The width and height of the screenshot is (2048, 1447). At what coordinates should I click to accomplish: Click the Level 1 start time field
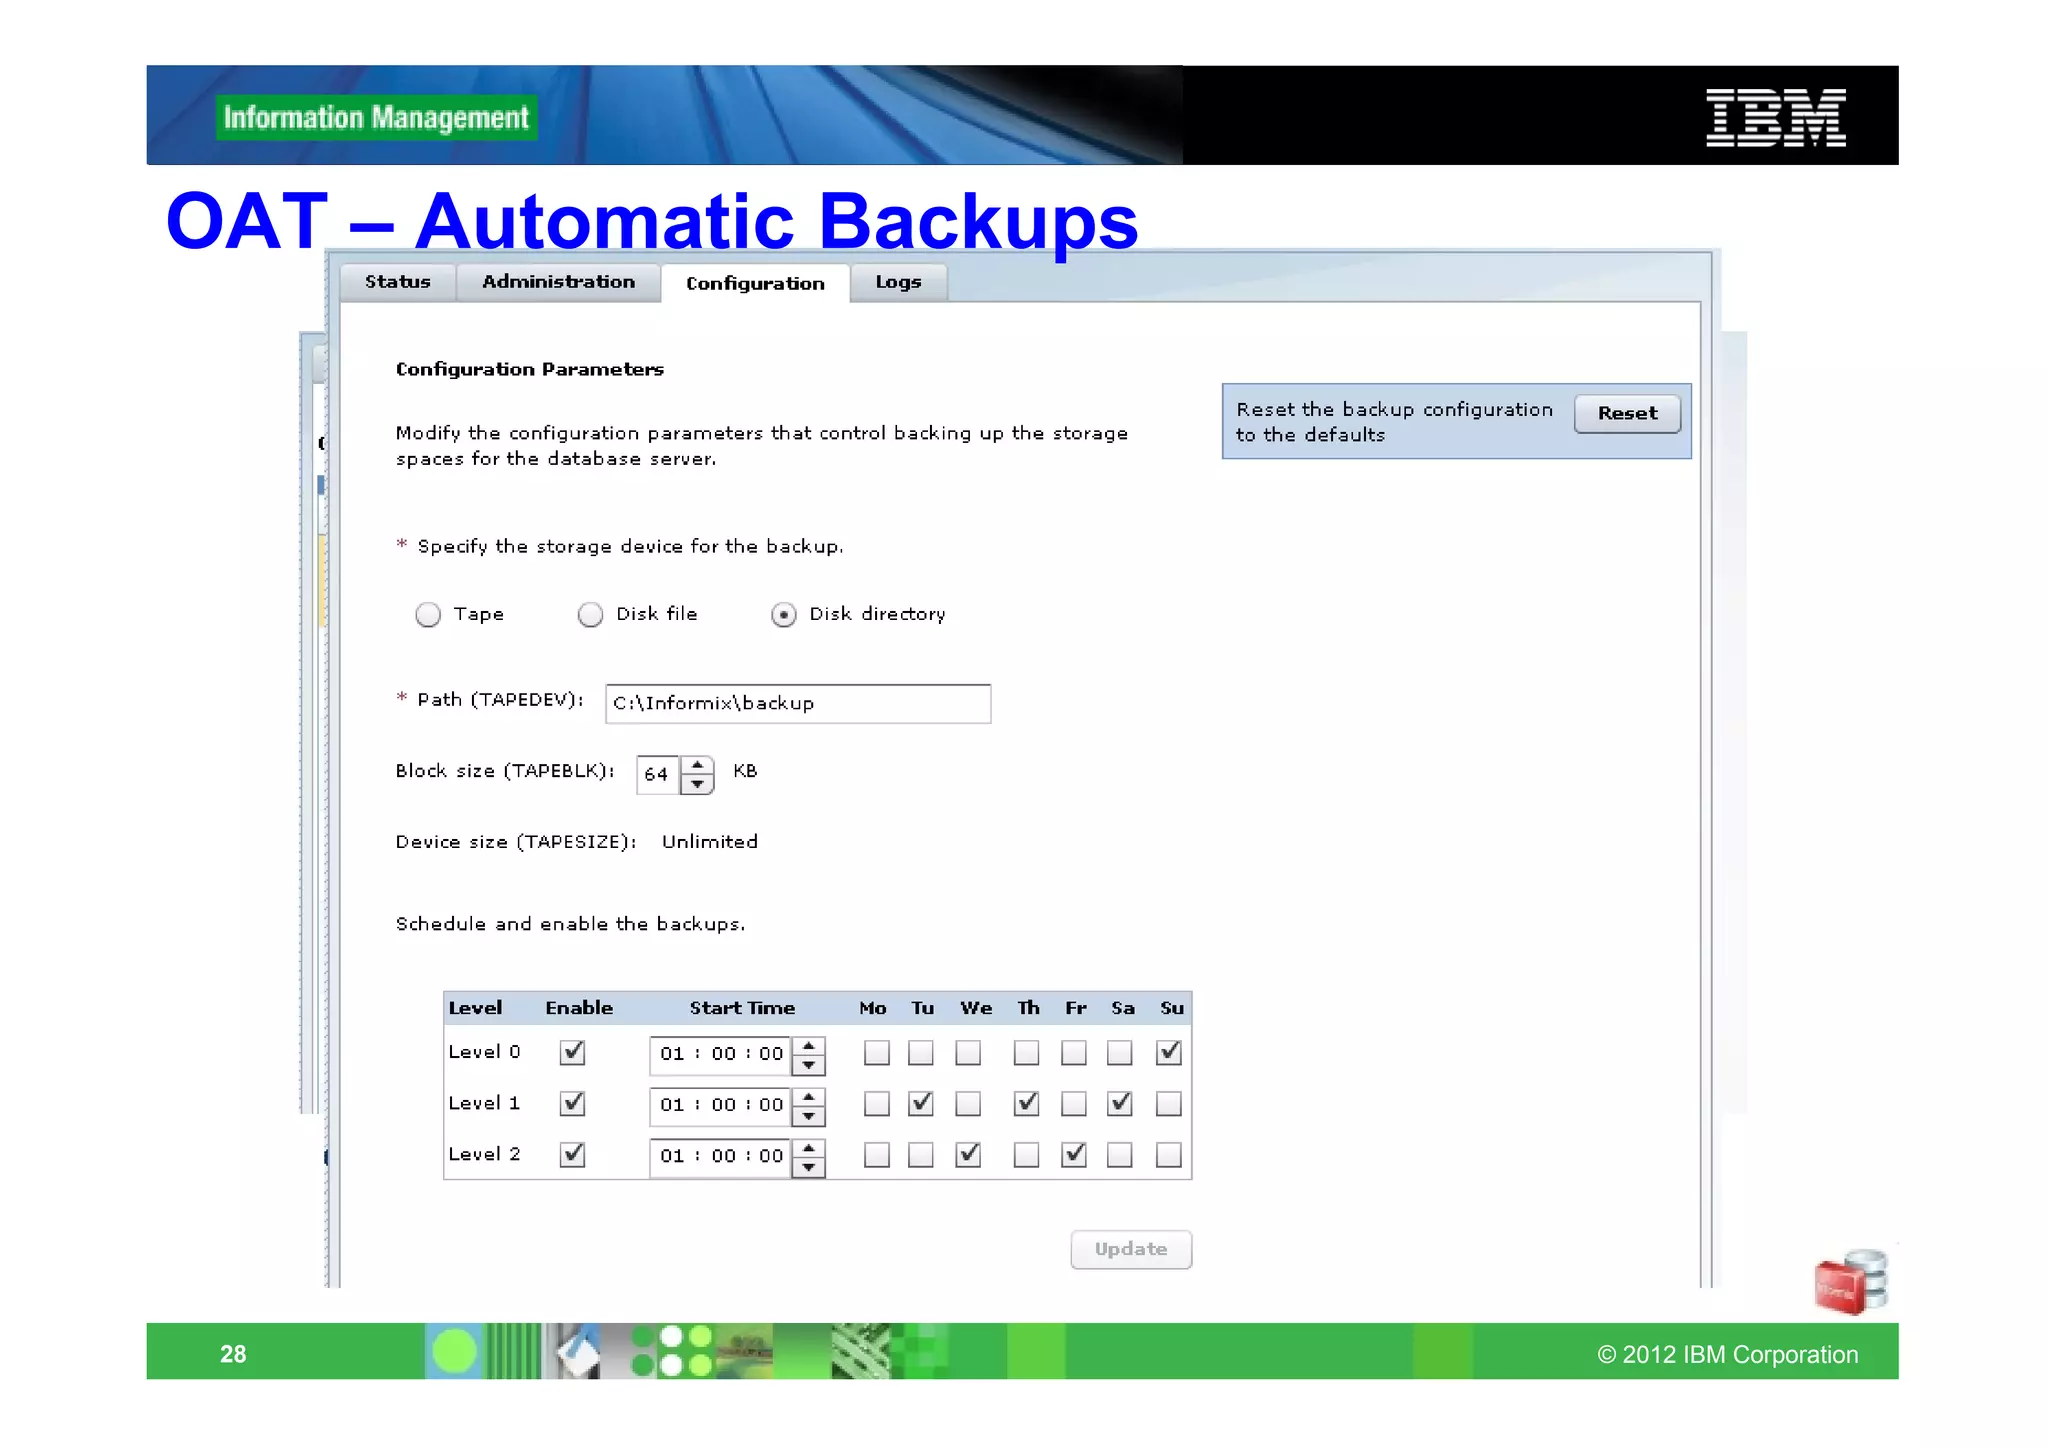[720, 1105]
